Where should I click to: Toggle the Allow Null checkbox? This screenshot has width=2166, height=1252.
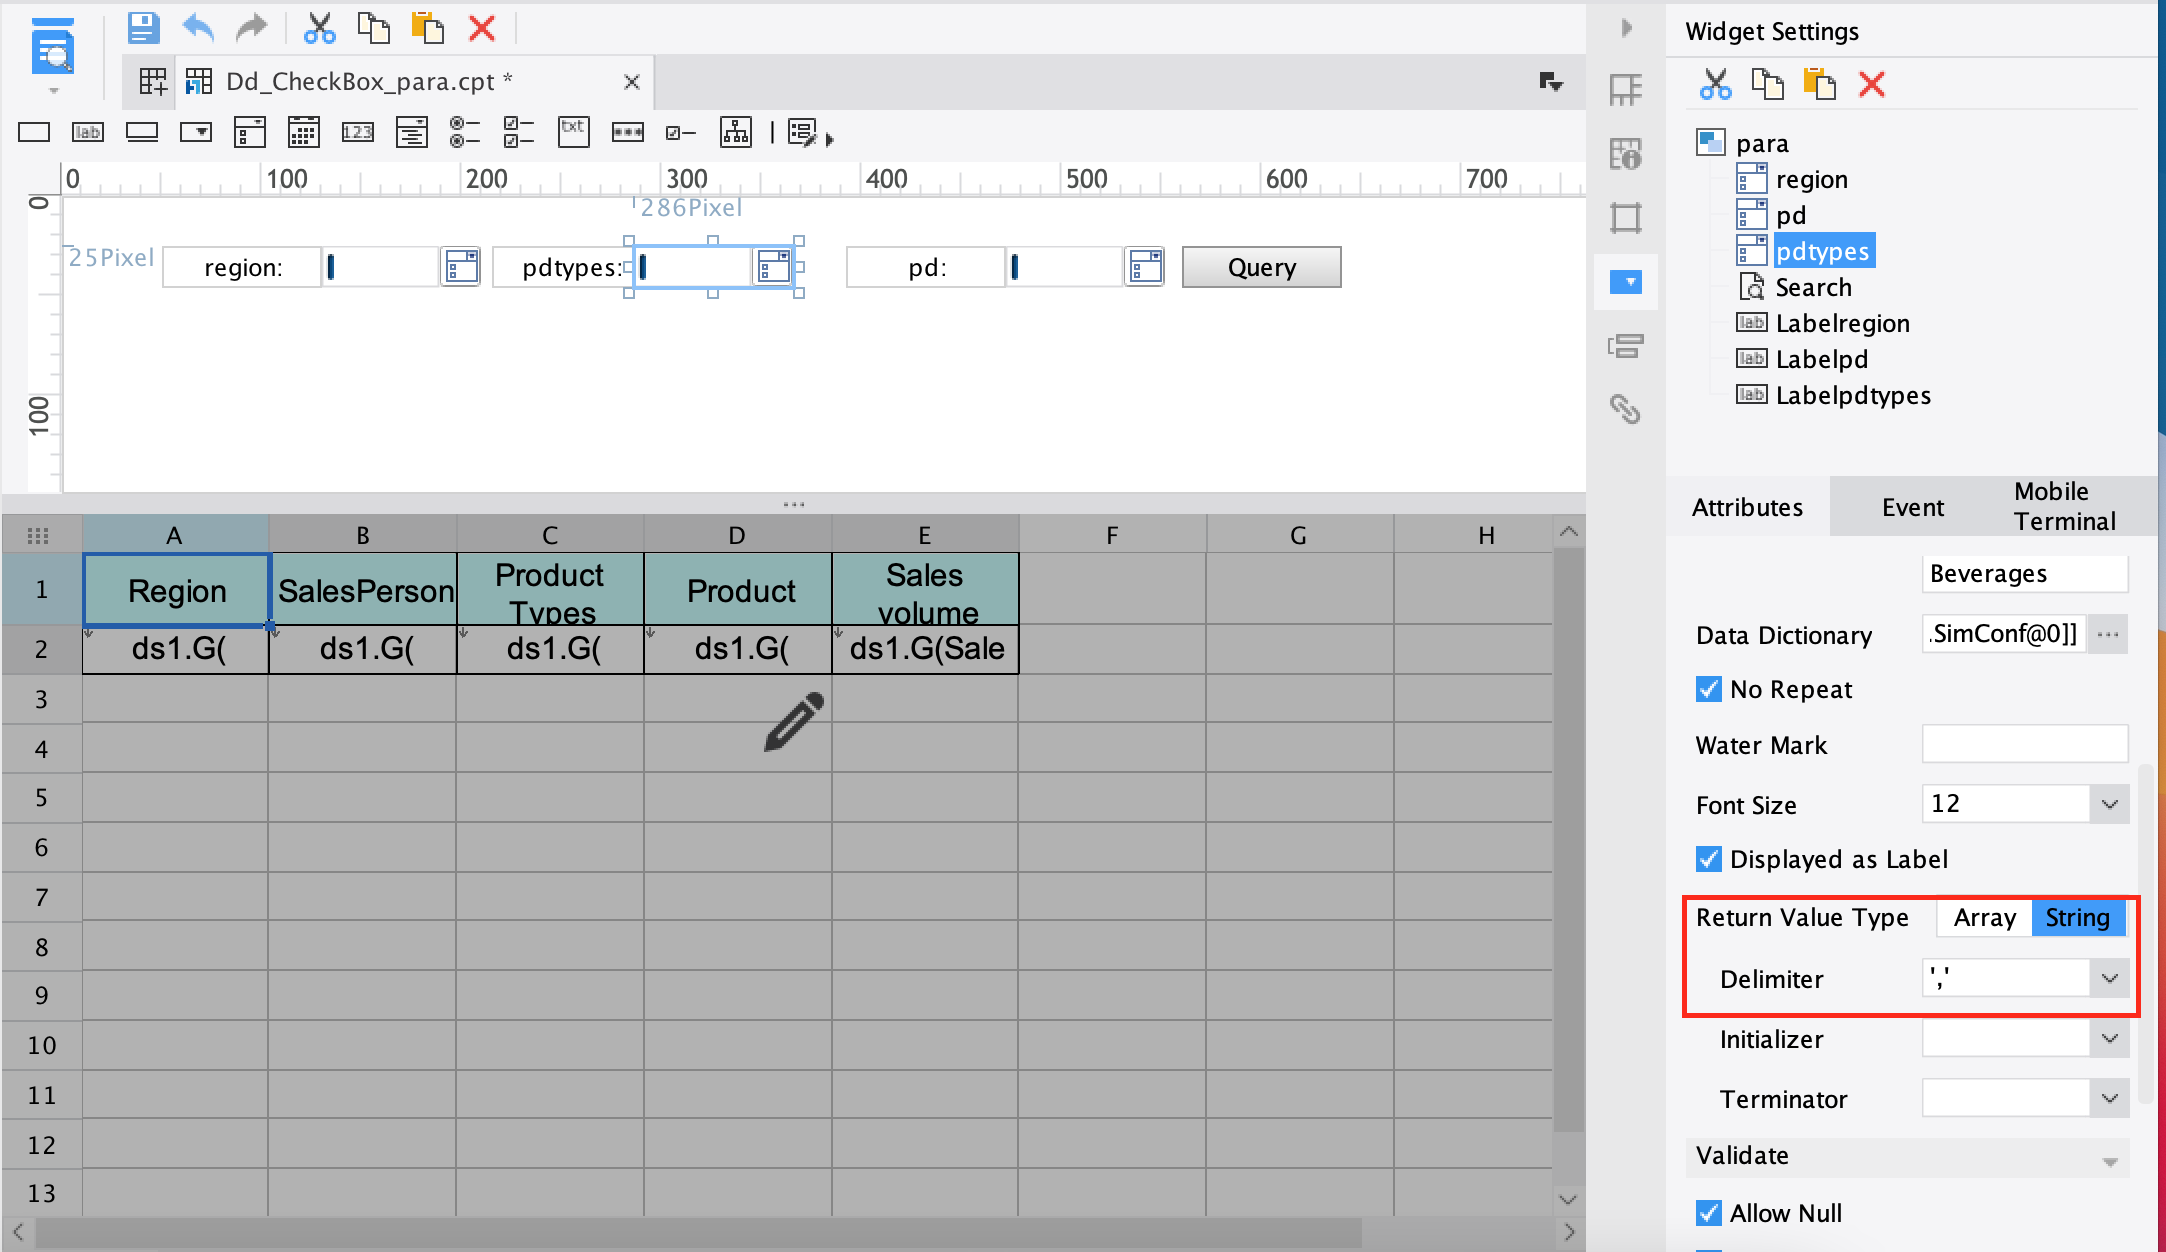1709,1213
